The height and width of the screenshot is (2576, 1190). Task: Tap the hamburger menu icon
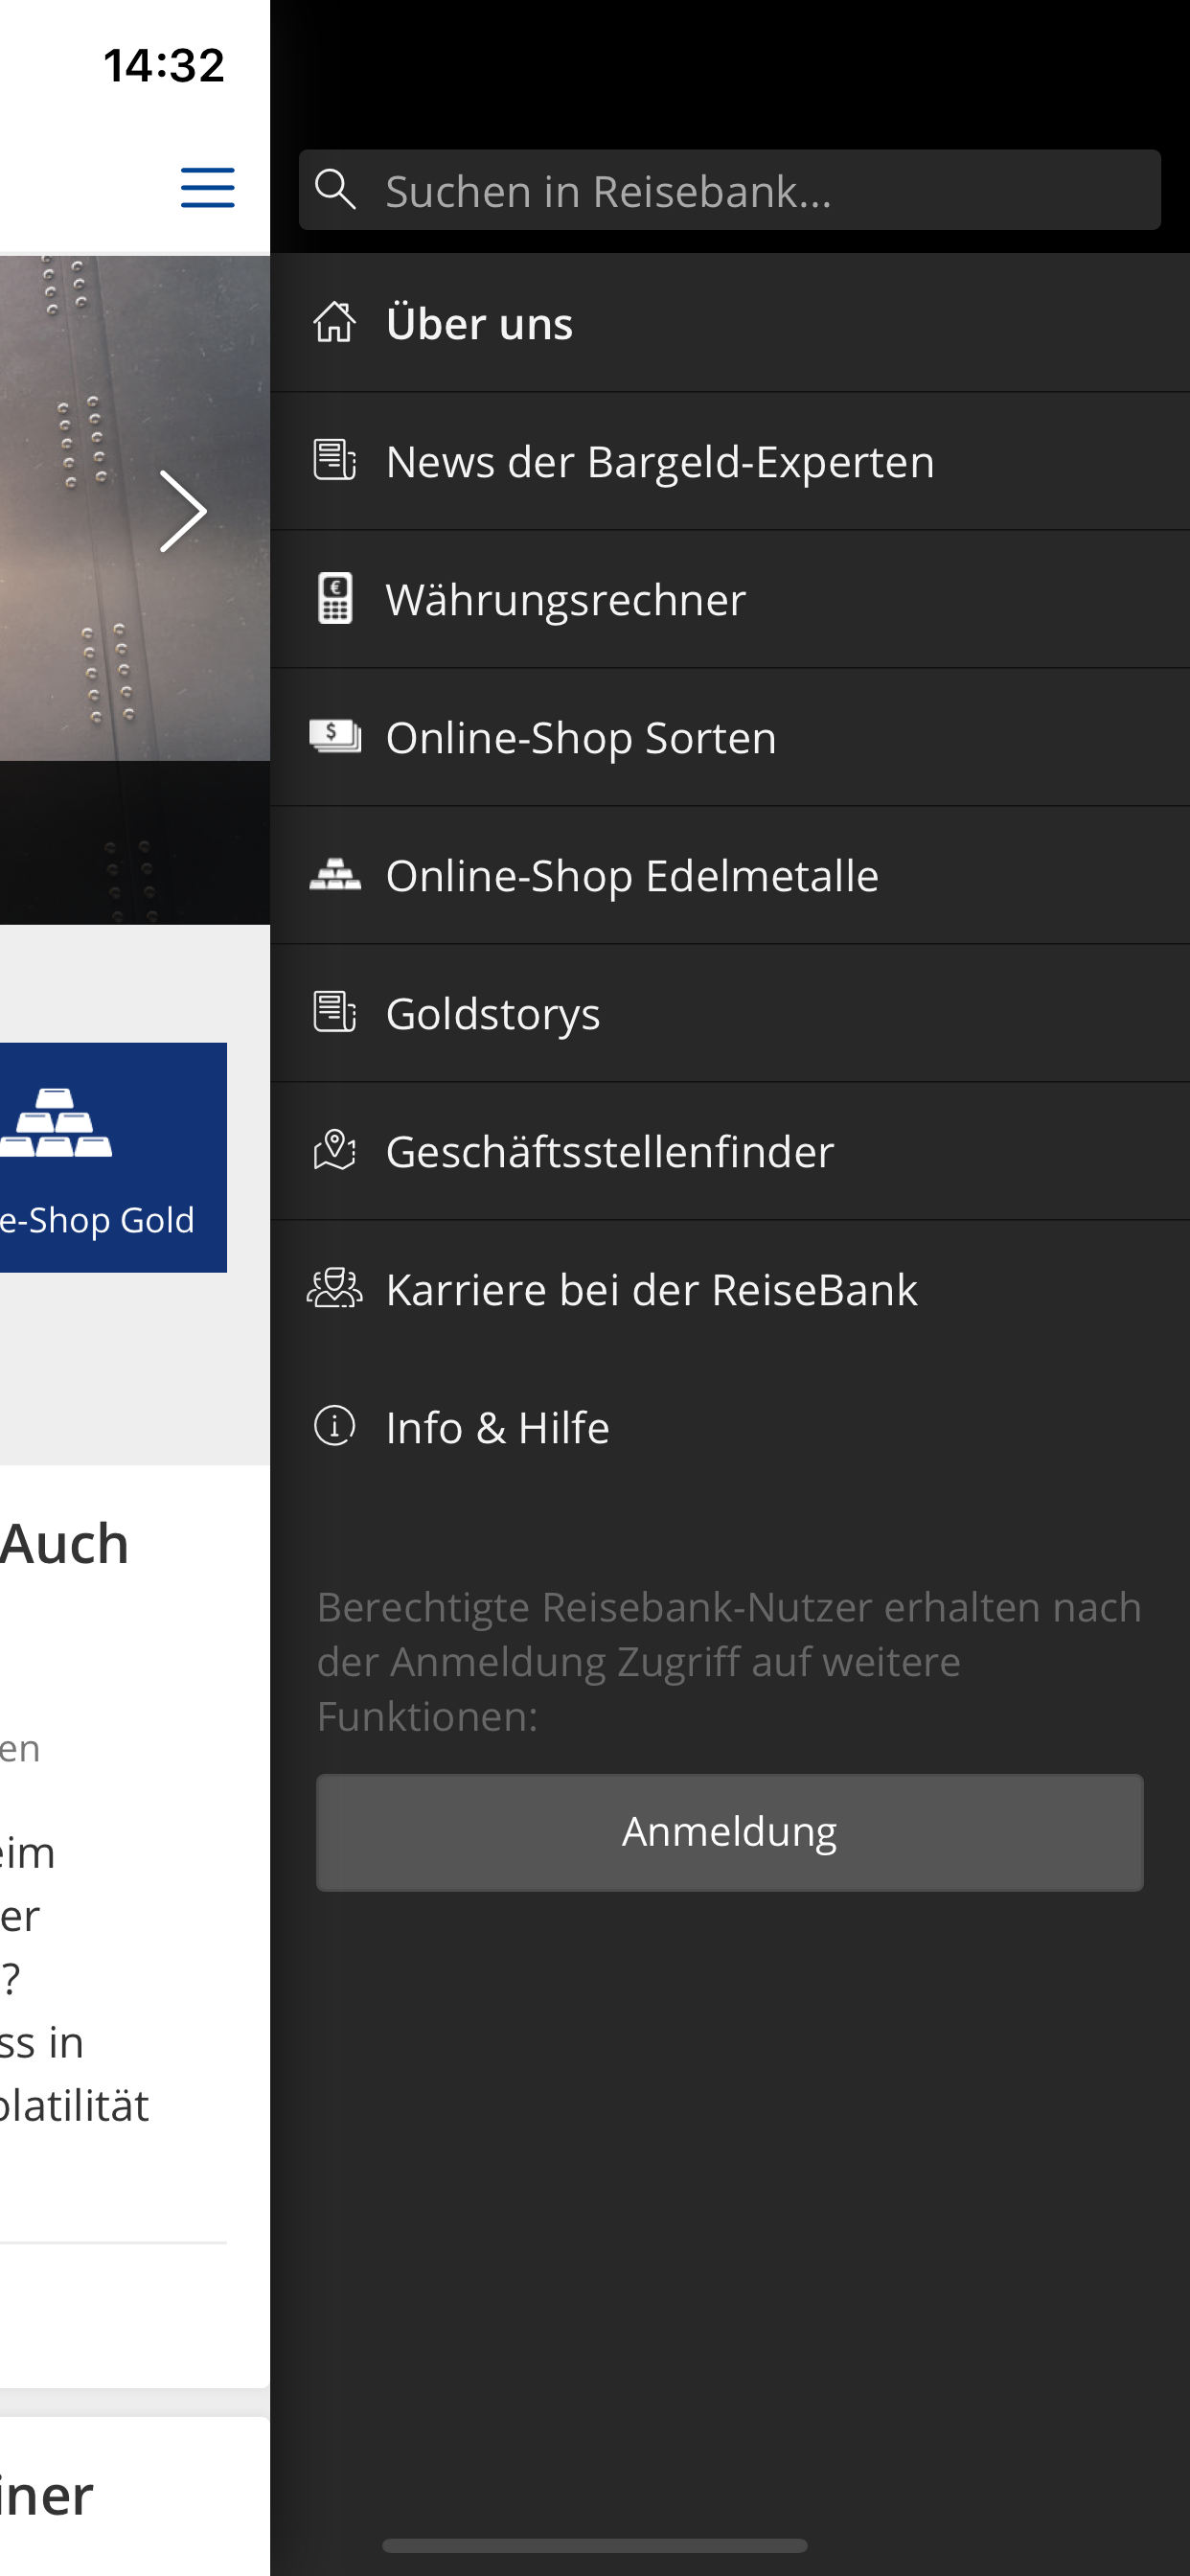[207, 188]
